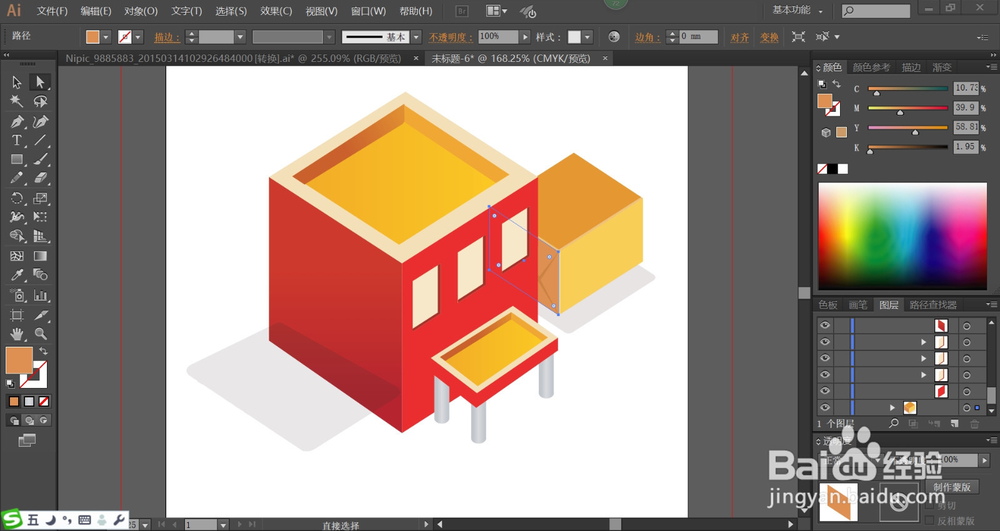Image resolution: width=1000 pixels, height=531 pixels.
Task: Select the Zoom magnifier tool
Action: pyautogui.click(x=40, y=334)
